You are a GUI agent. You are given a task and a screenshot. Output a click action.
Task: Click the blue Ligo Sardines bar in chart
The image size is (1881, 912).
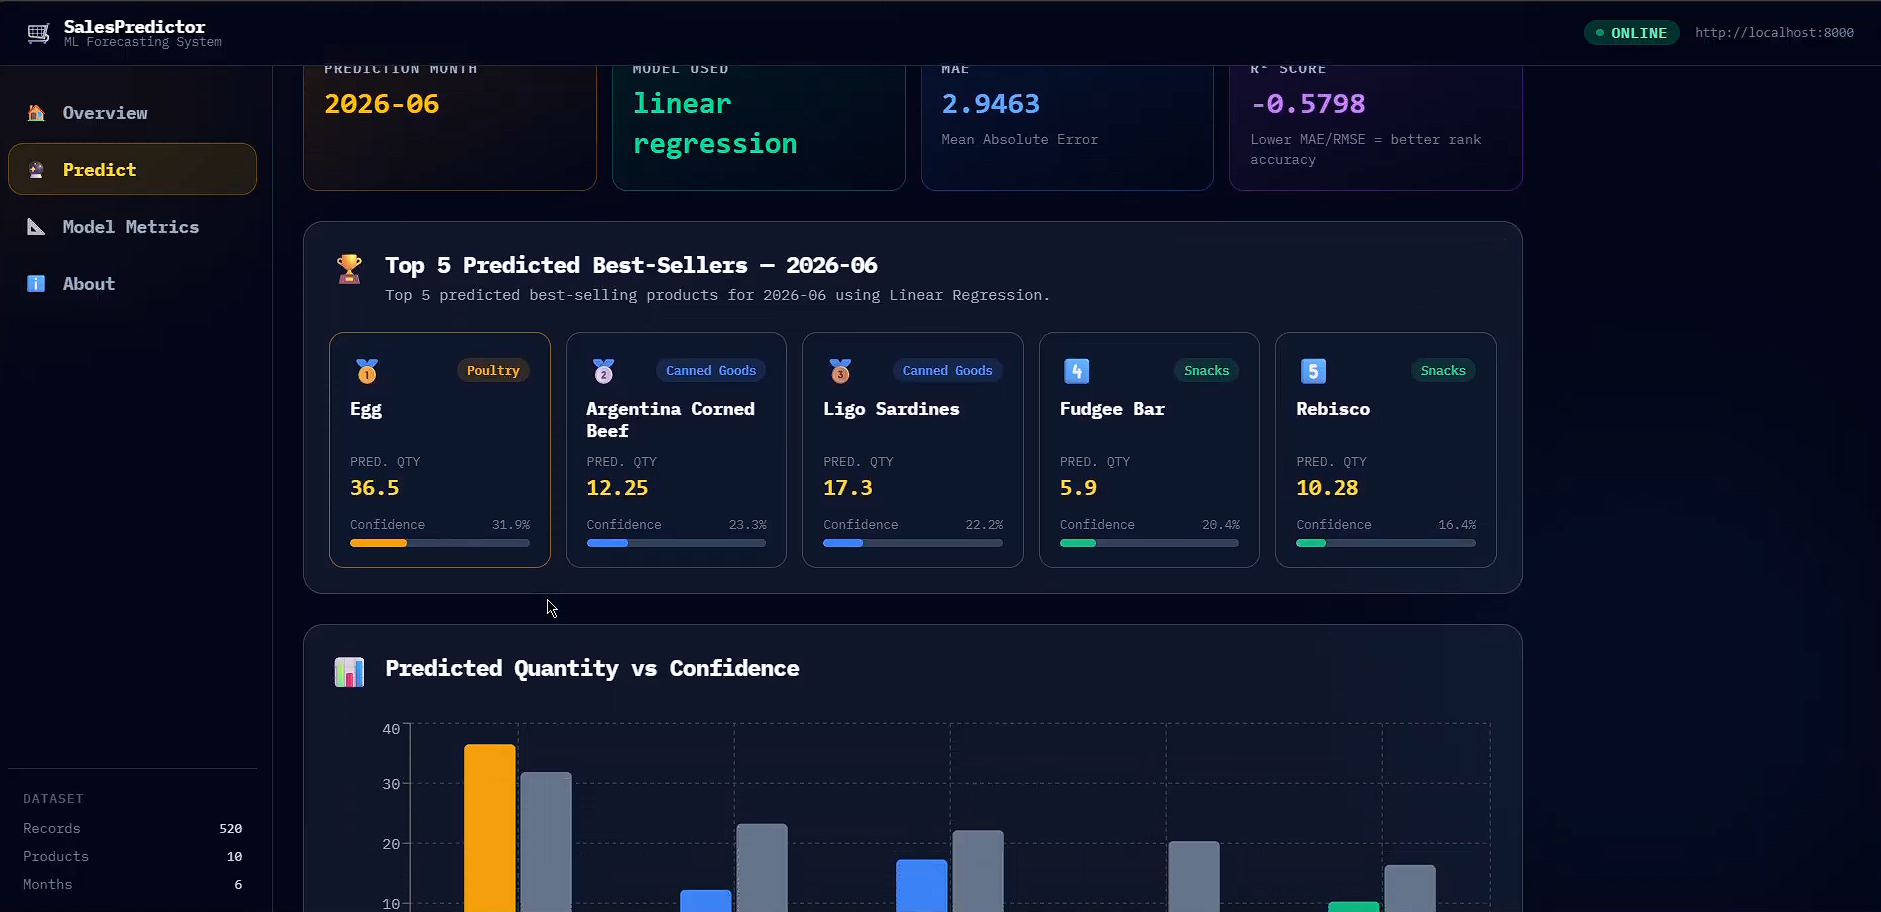click(x=922, y=886)
